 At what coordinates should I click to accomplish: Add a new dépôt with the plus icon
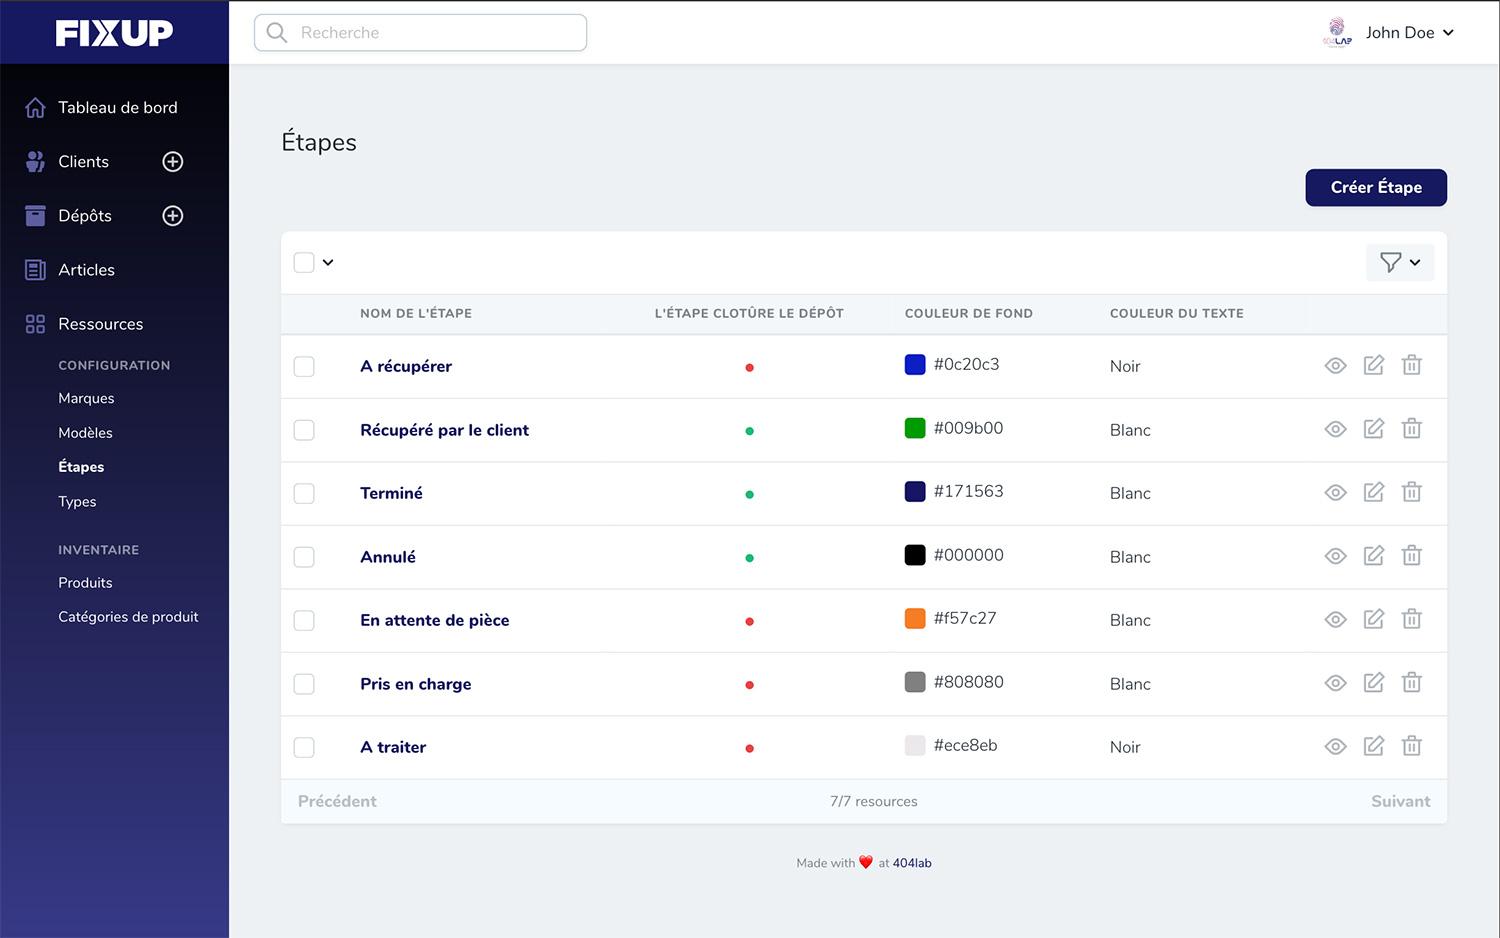coord(173,216)
